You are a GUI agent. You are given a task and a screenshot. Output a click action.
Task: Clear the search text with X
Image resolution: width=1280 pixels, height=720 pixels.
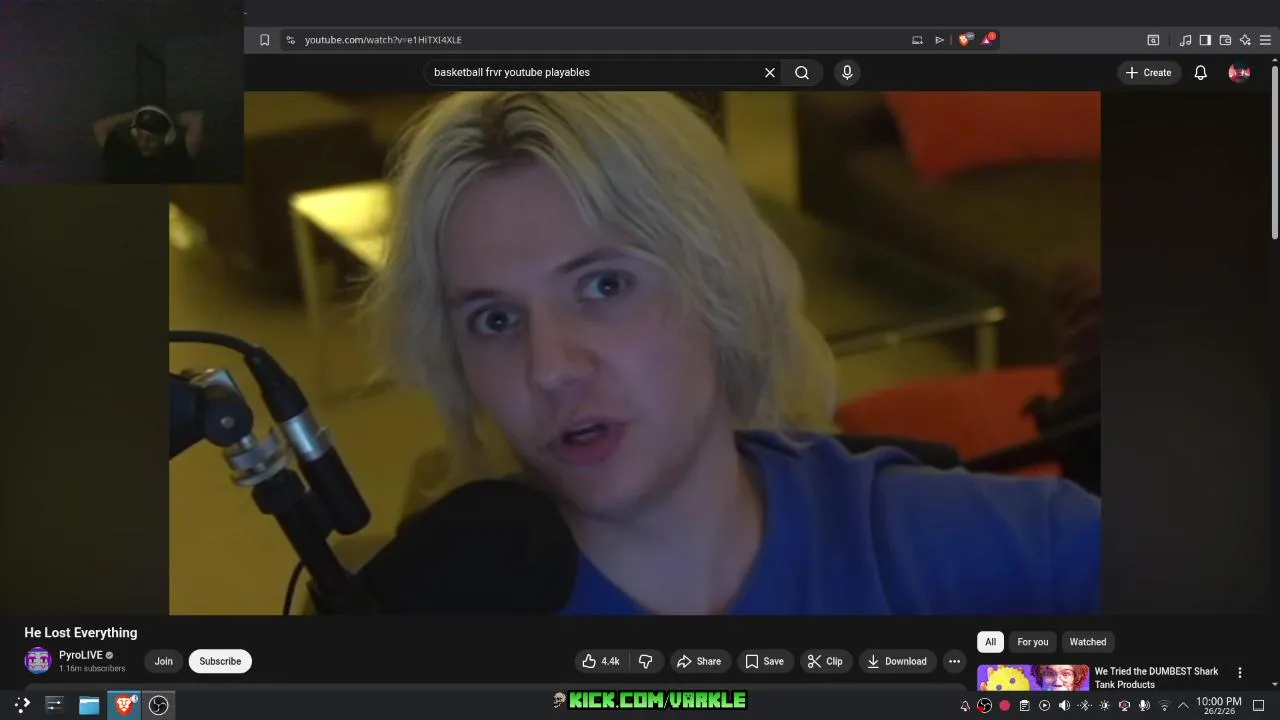[770, 72]
